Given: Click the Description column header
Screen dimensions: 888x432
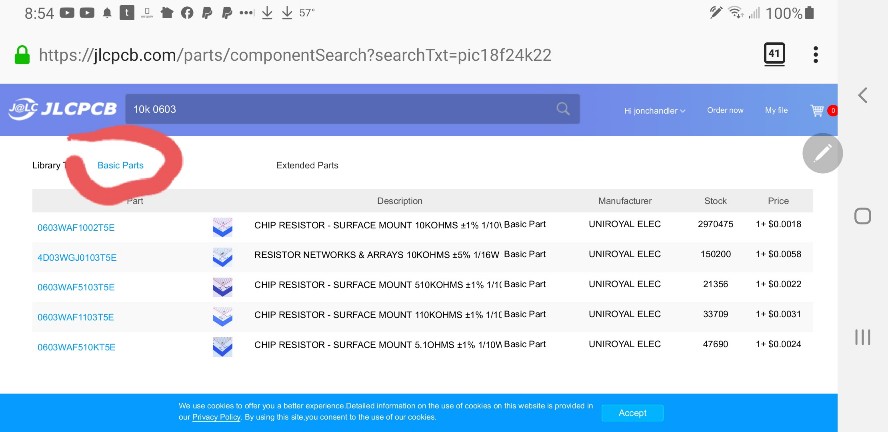Looking at the screenshot, I should (x=400, y=201).
